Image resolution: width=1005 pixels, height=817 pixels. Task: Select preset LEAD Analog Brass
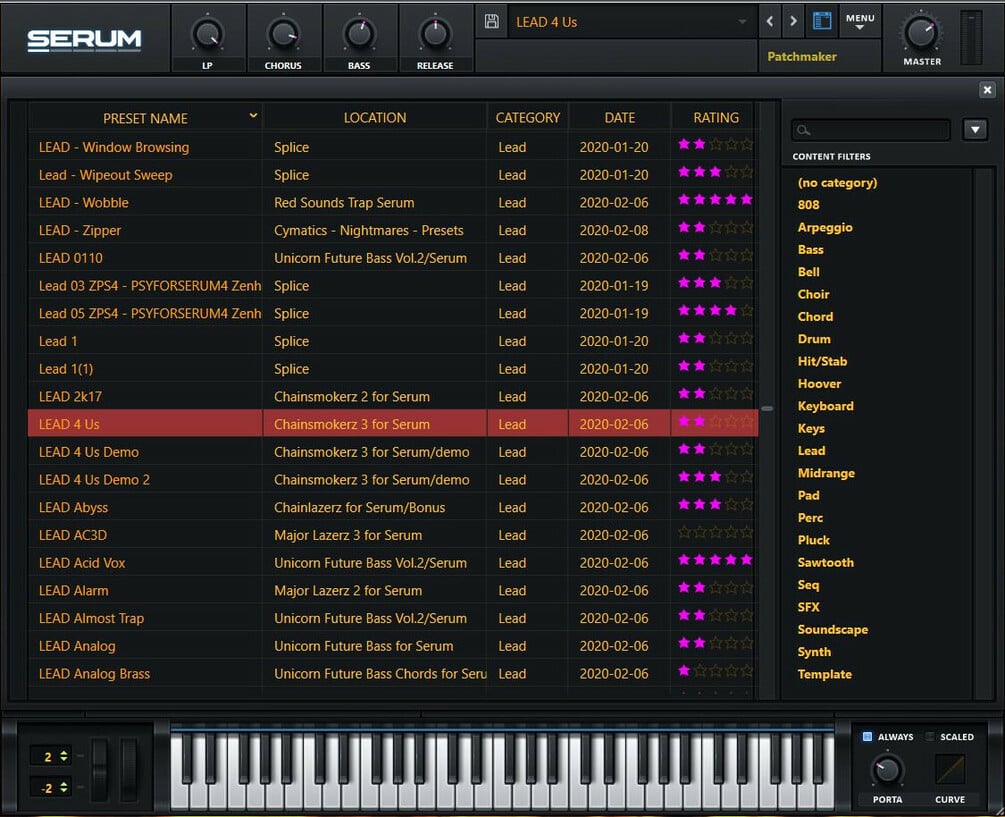click(94, 674)
